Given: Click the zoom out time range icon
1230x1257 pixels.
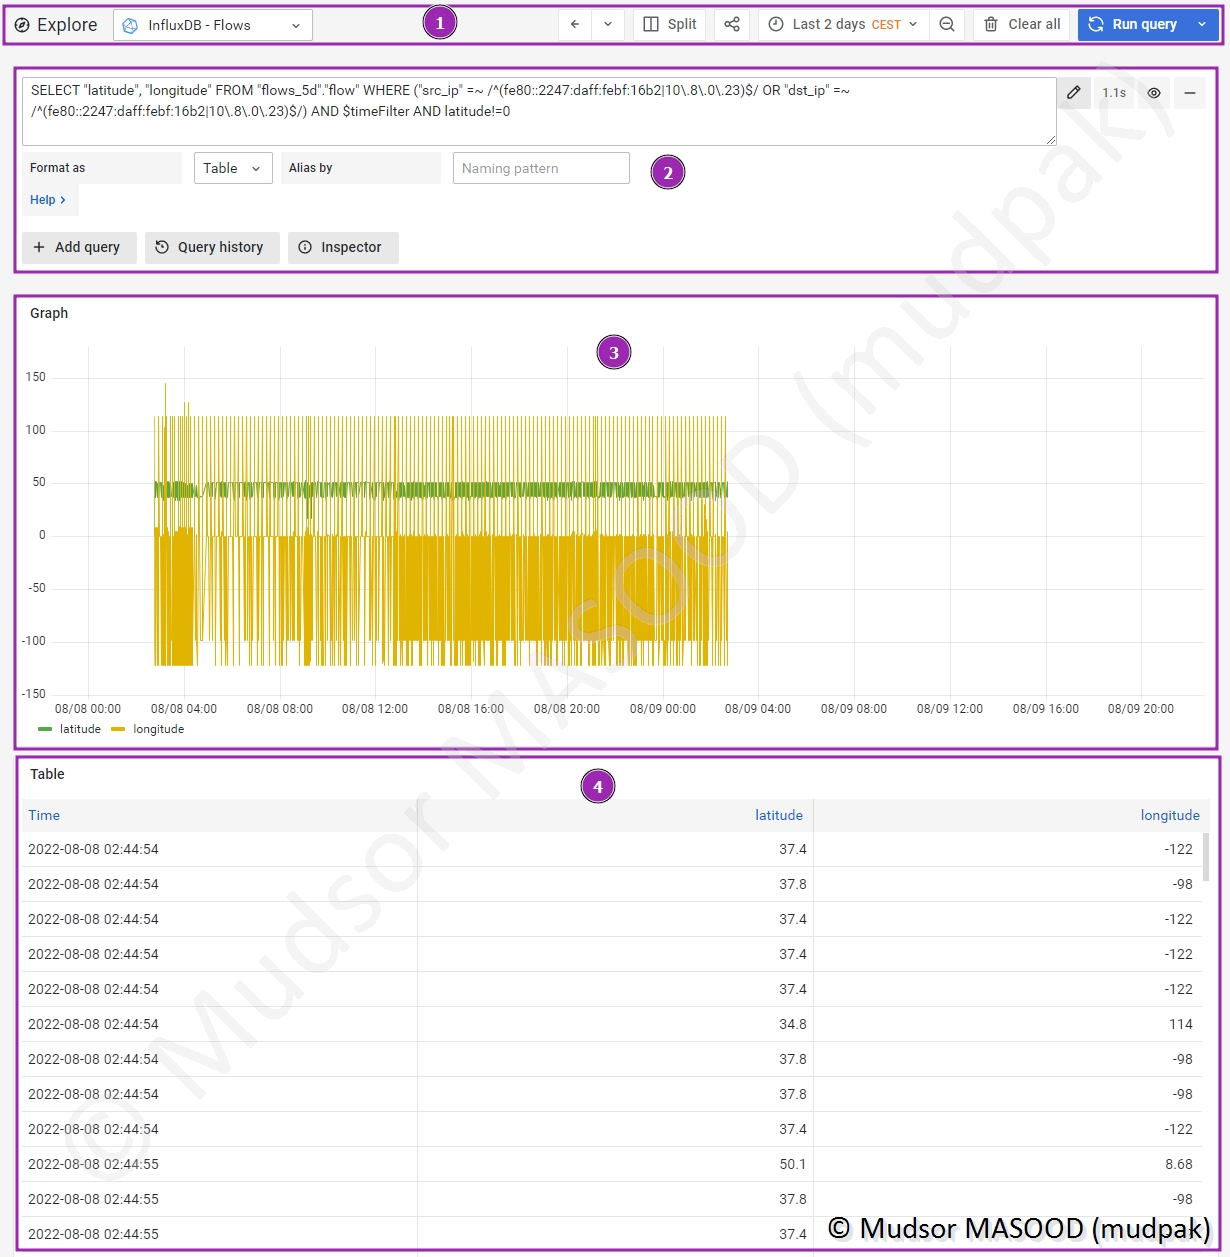Looking at the screenshot, I should [947, 25].
